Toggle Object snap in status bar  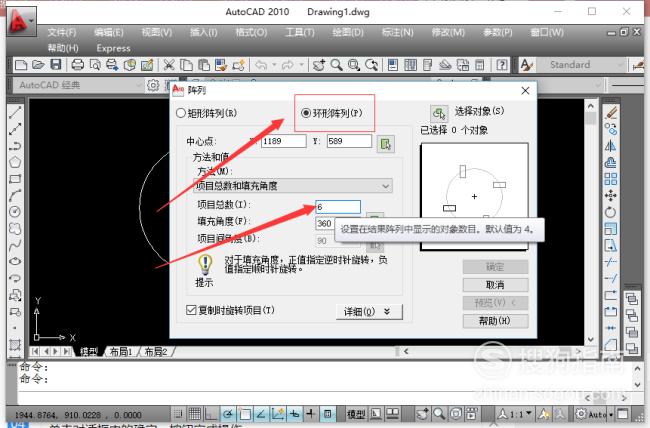245,413
